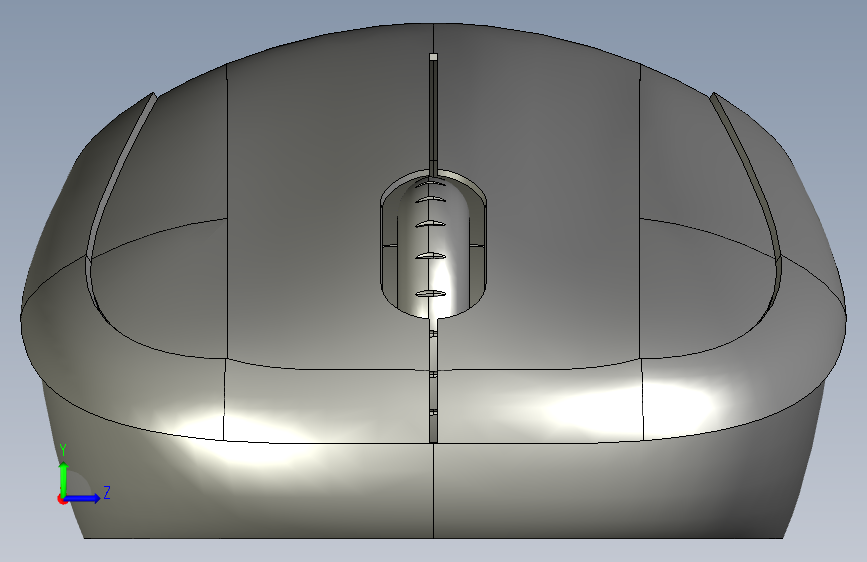
Task: Click the red X axis dot at the triad origin
Action: pos(62,499)
